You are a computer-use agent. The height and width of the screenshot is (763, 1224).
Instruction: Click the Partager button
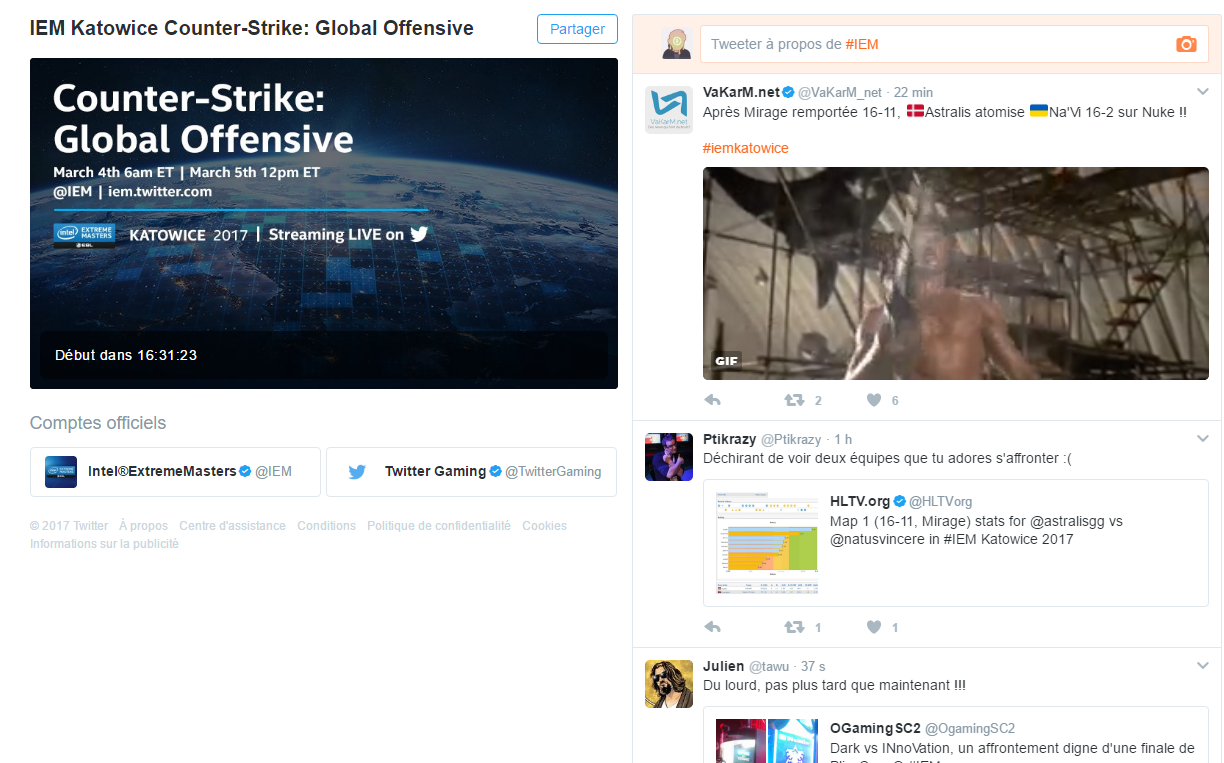coord(577,29)
